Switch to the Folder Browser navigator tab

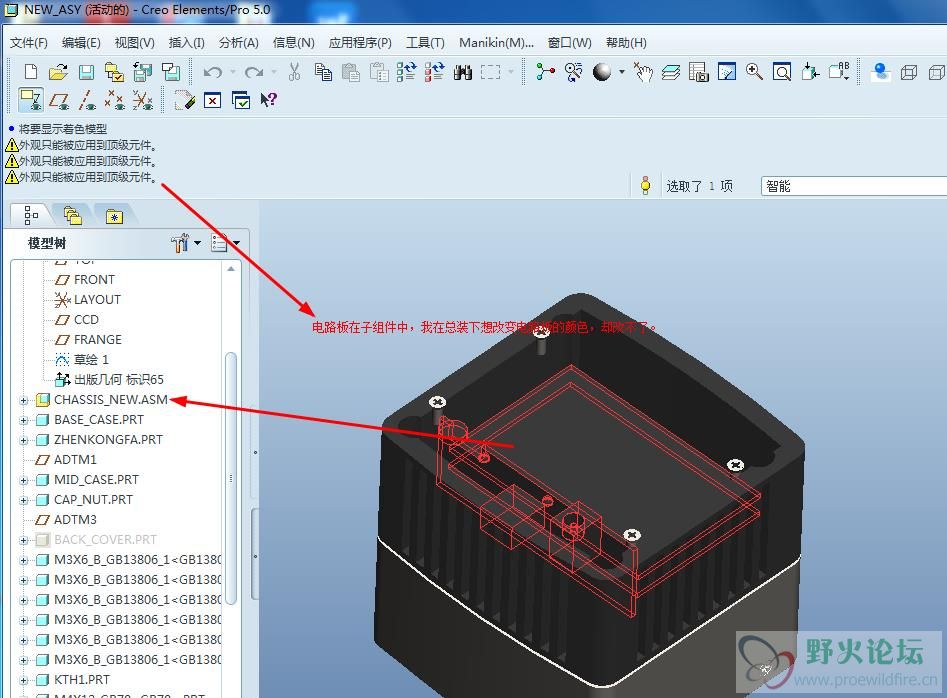point(72,215)
